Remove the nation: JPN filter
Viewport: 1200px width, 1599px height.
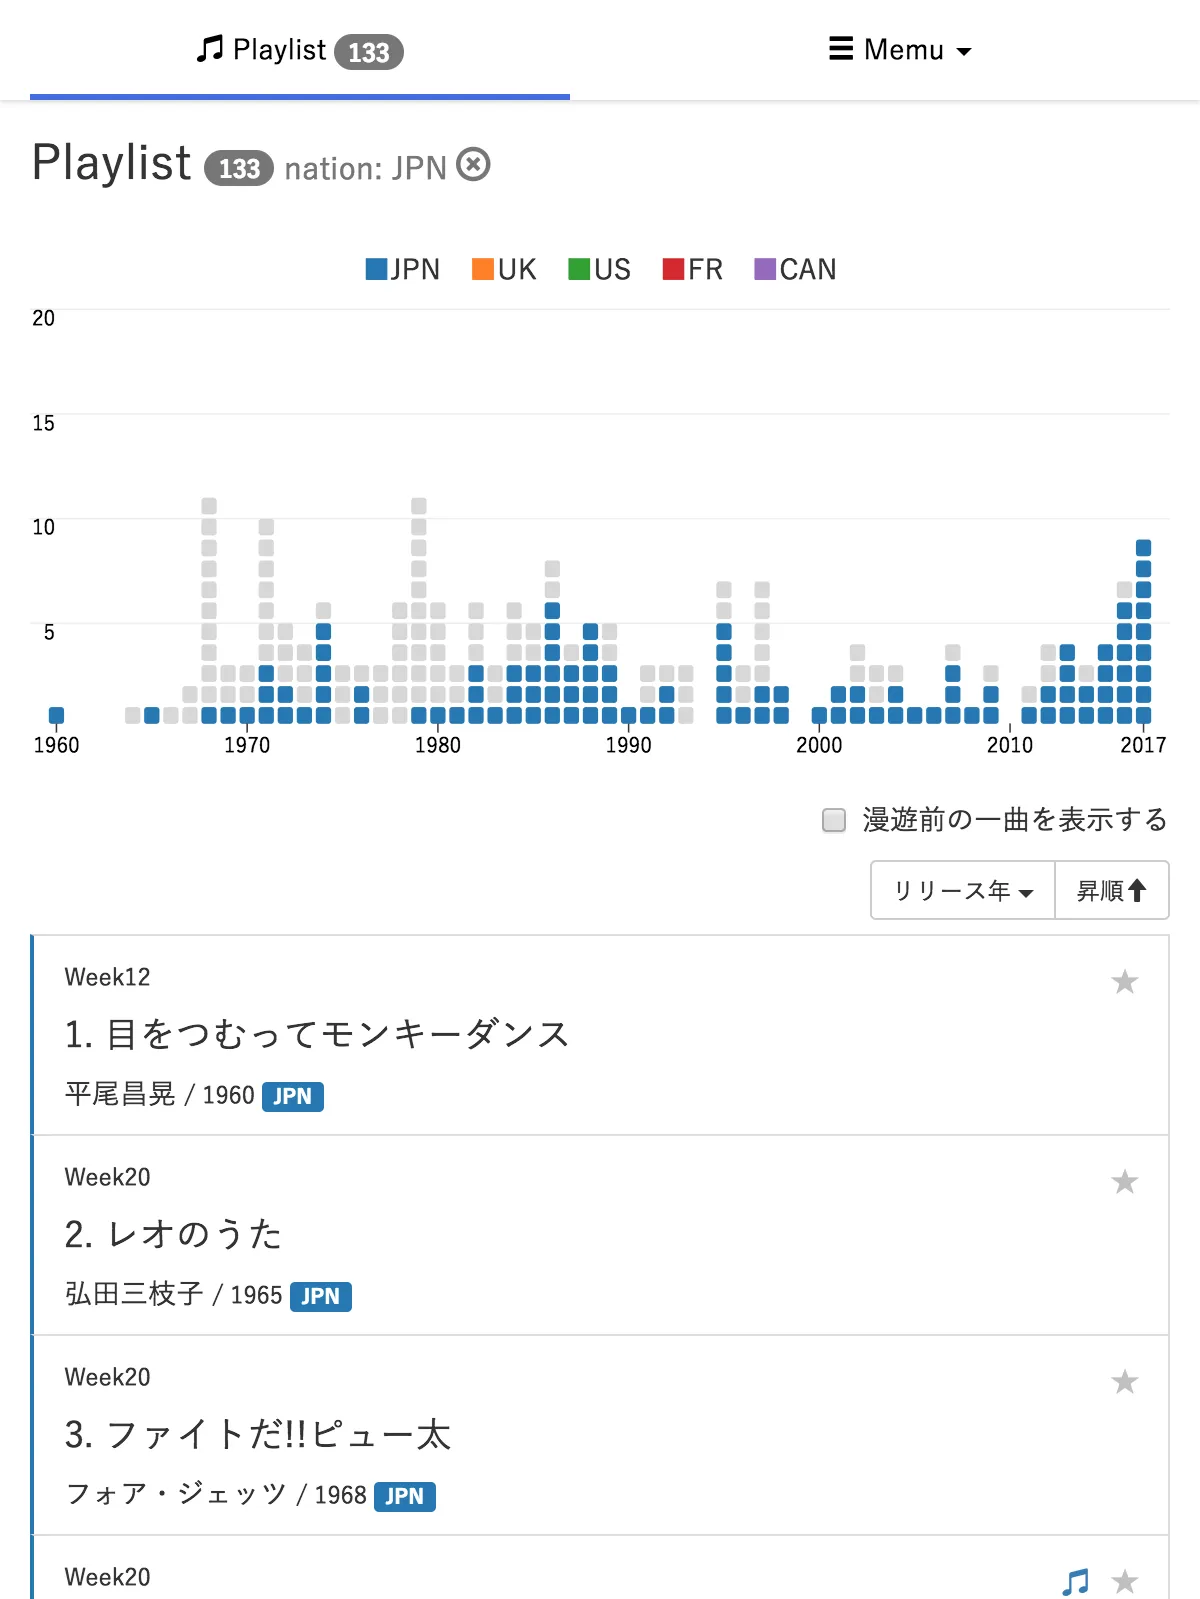[x=473, y=164]
